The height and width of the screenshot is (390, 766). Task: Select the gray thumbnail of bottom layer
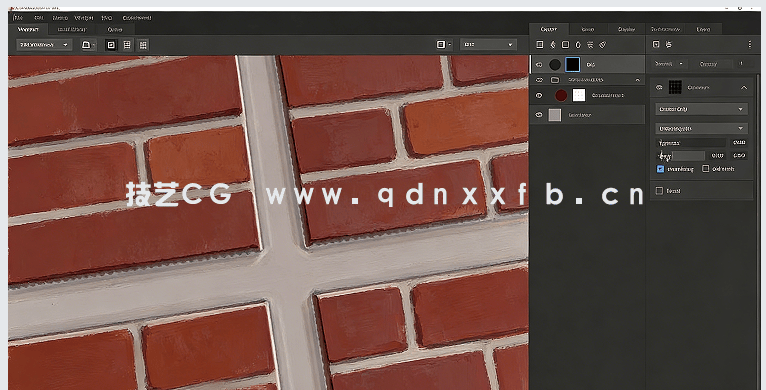(x=555, y=115)
